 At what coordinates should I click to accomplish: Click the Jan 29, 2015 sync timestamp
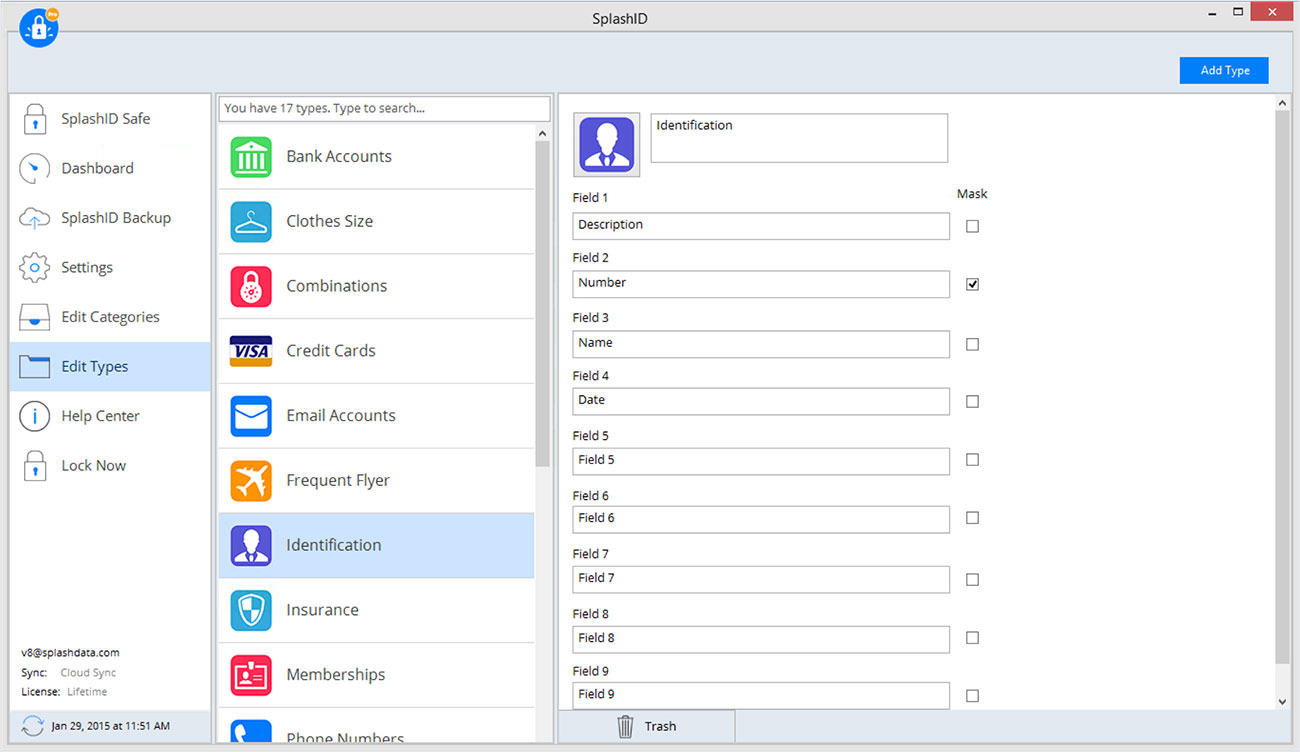[x=110, y=726]
